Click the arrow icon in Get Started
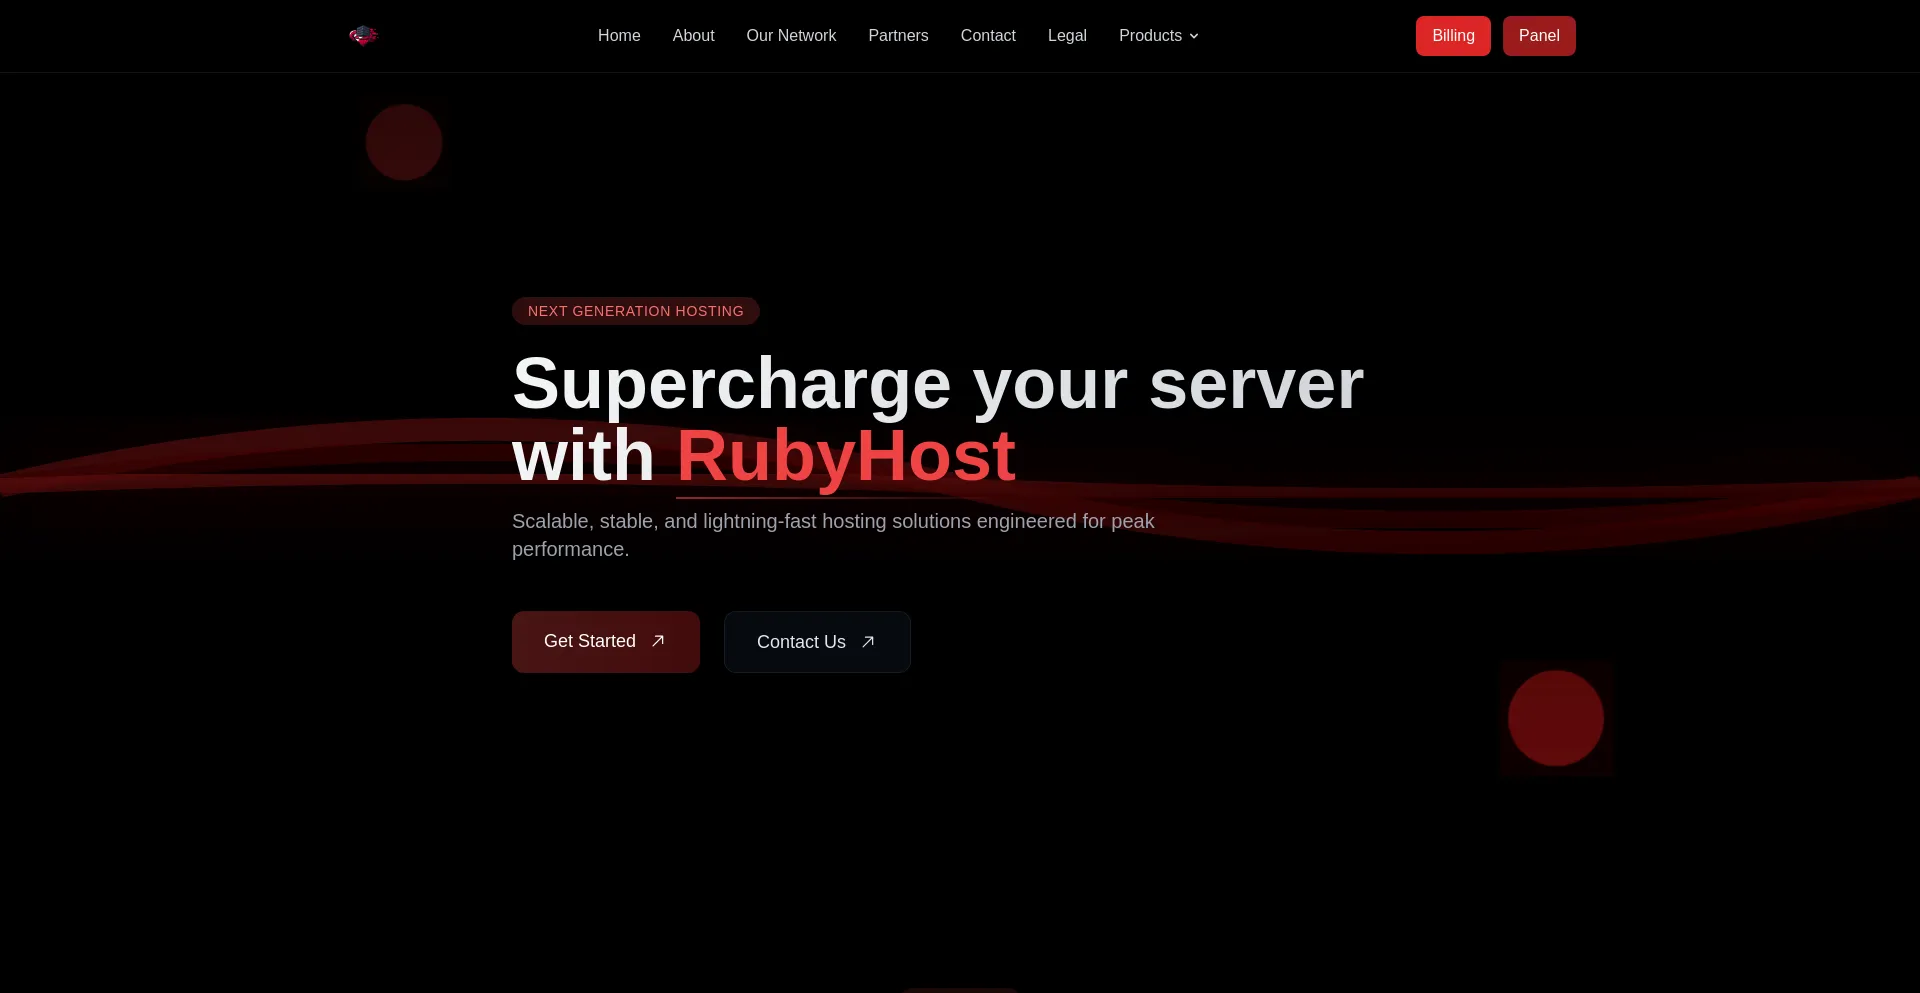Image resolution: width=1920 pixels, height=993 pixels. (x=658, y=641)
